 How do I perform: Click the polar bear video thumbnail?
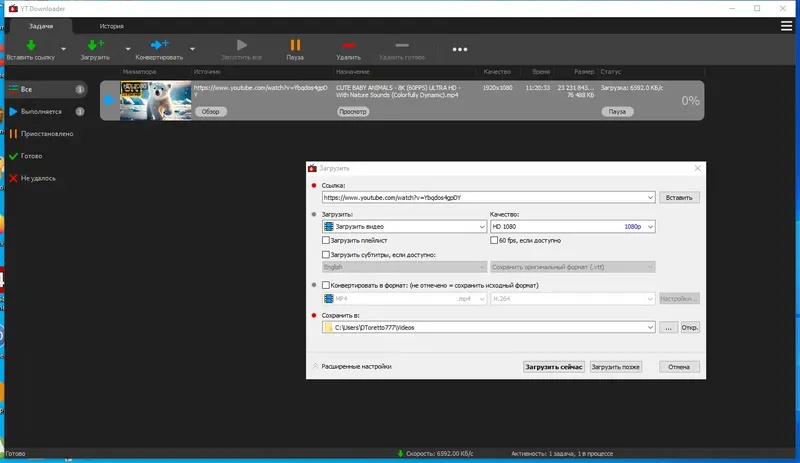[x=155, y=101]
